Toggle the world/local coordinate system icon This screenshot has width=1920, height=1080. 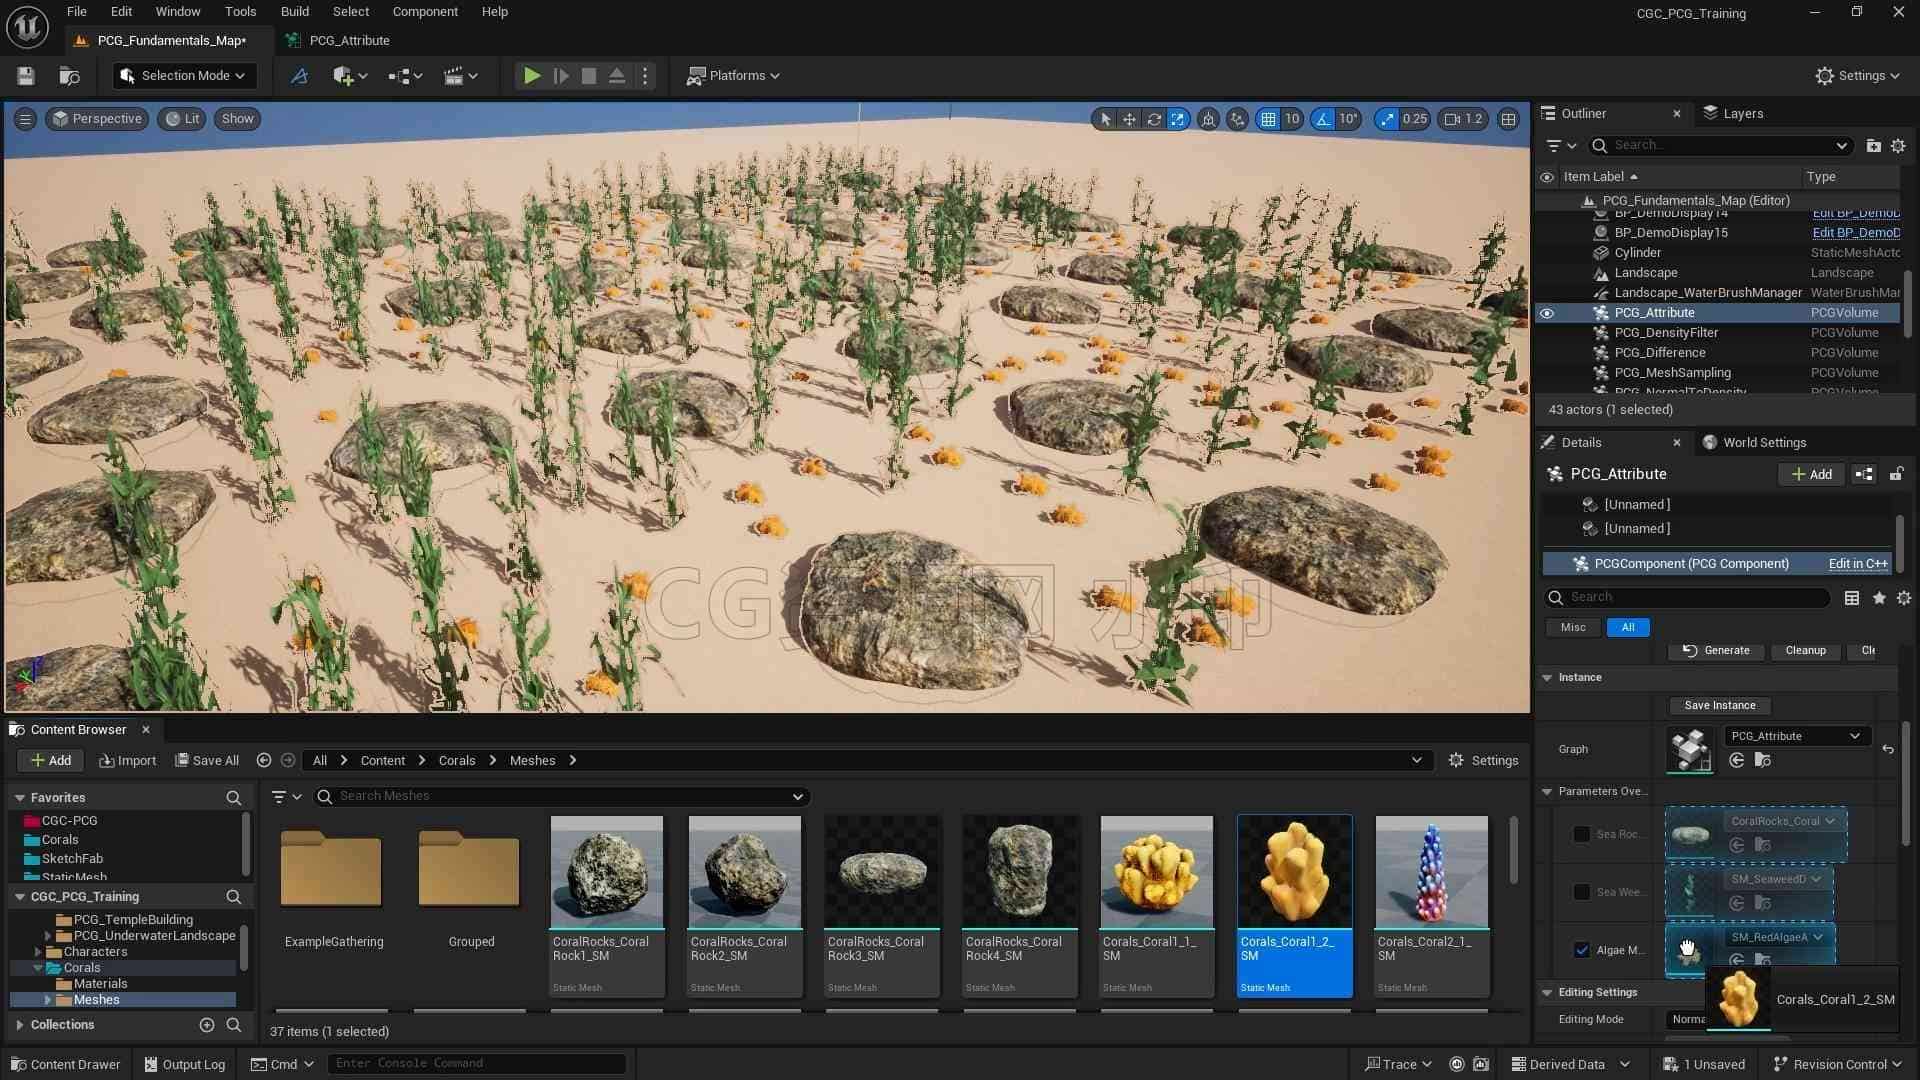(1209, 119)
